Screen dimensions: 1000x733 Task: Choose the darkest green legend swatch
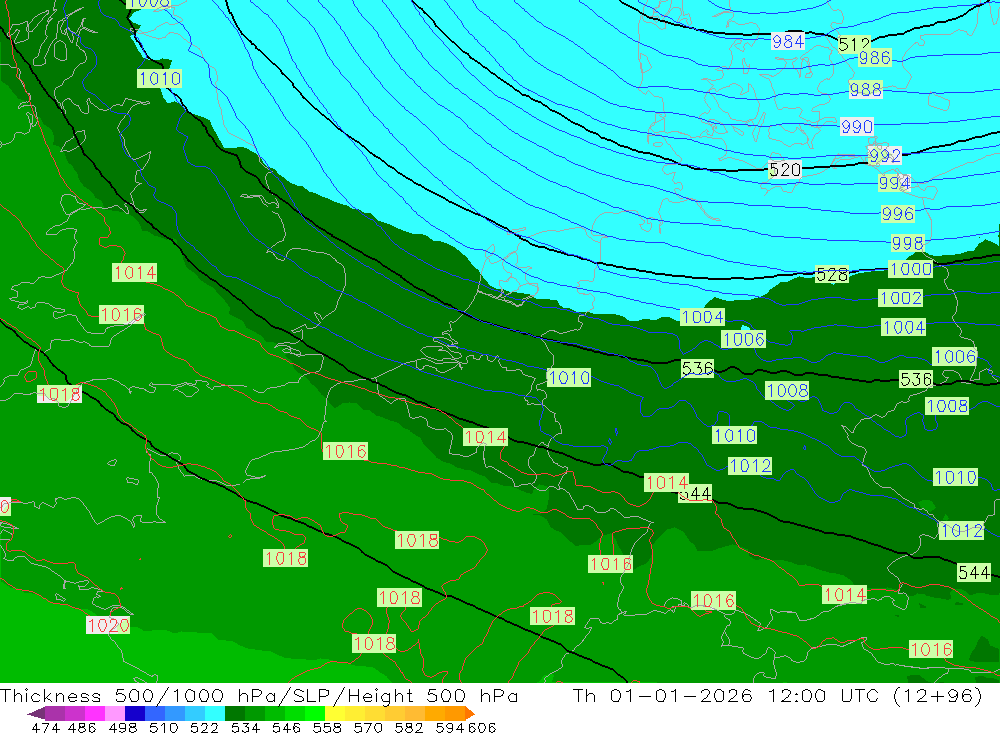coord(235,713)
